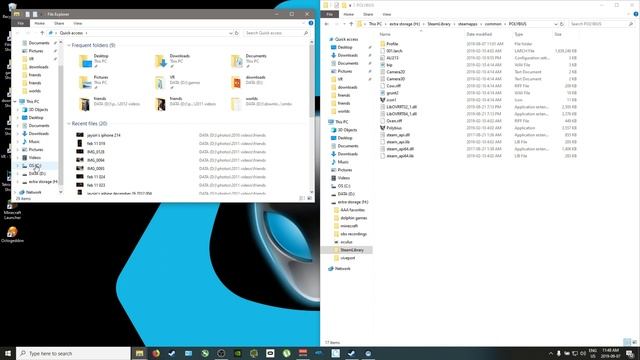Open File menu in Quick access window

click(20, 23)
